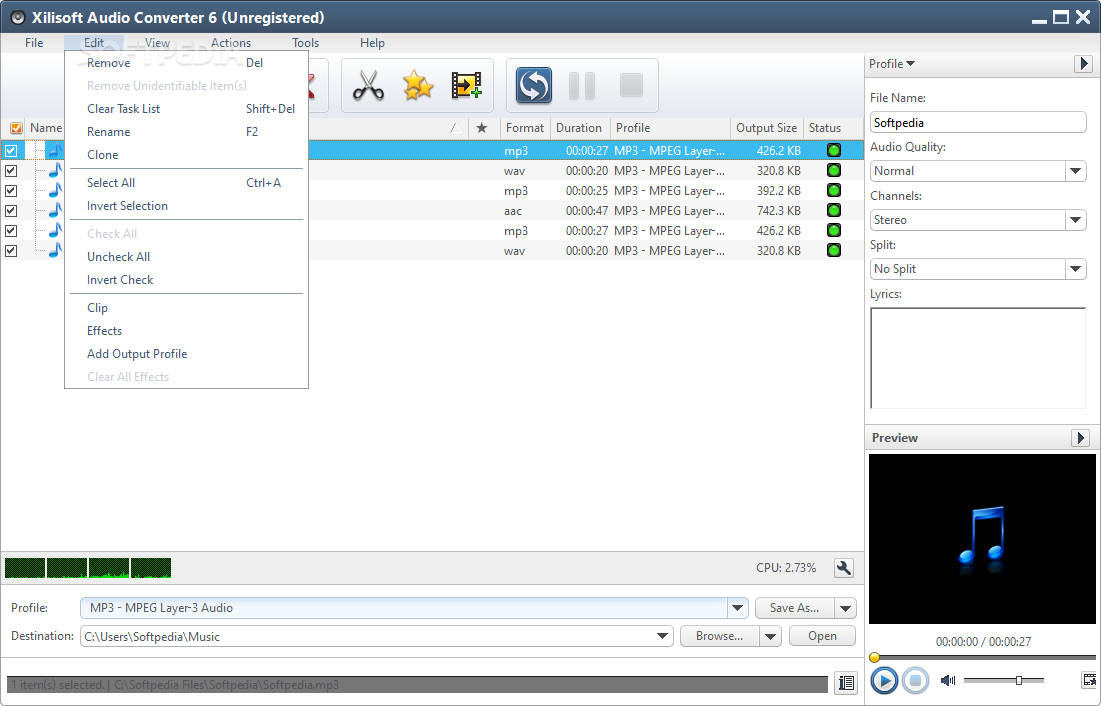Open the Tools menu

[x=305, y=43]
